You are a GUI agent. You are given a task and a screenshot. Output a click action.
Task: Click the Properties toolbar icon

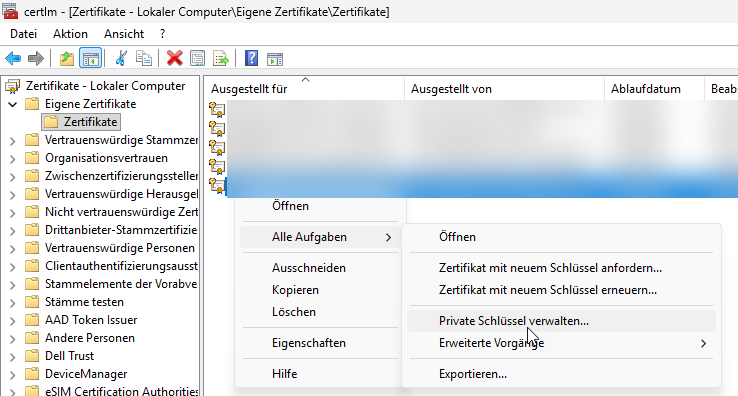point(197,58)
